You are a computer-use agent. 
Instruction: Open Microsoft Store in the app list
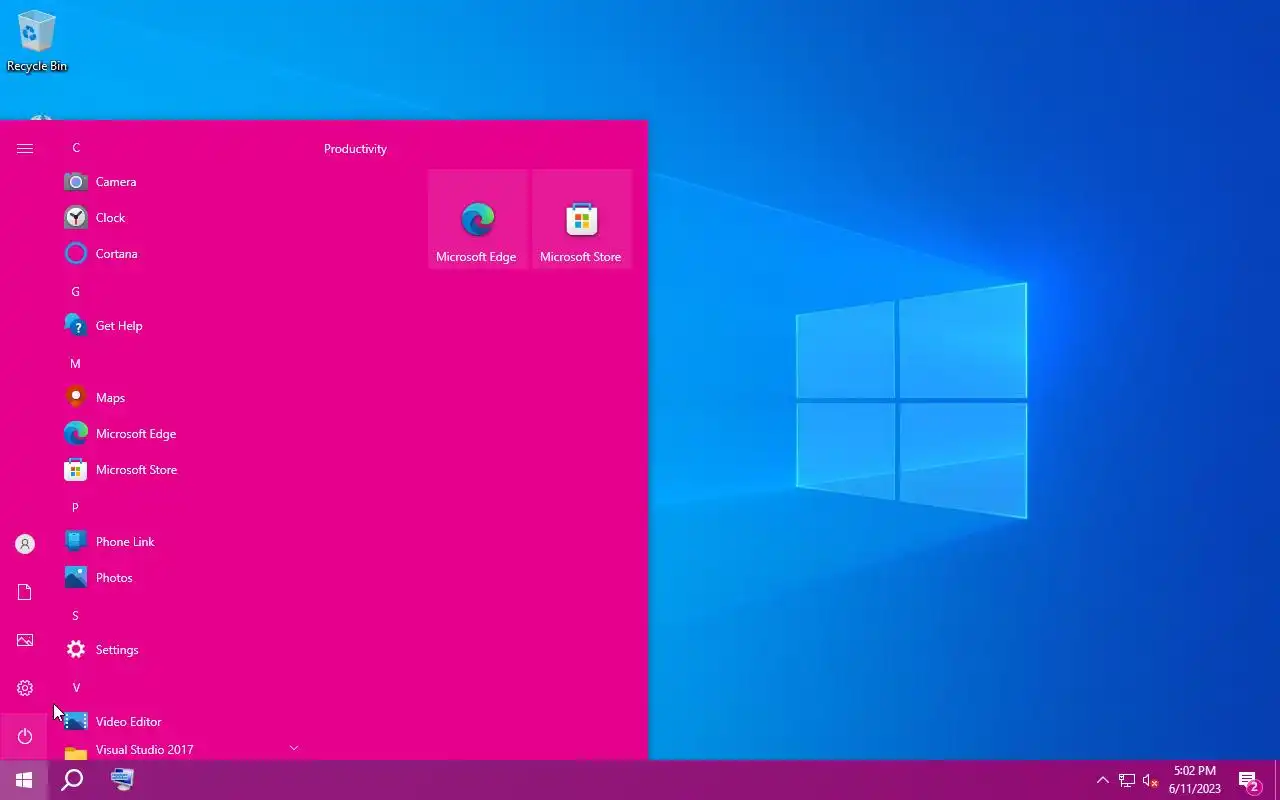(181, 470)
